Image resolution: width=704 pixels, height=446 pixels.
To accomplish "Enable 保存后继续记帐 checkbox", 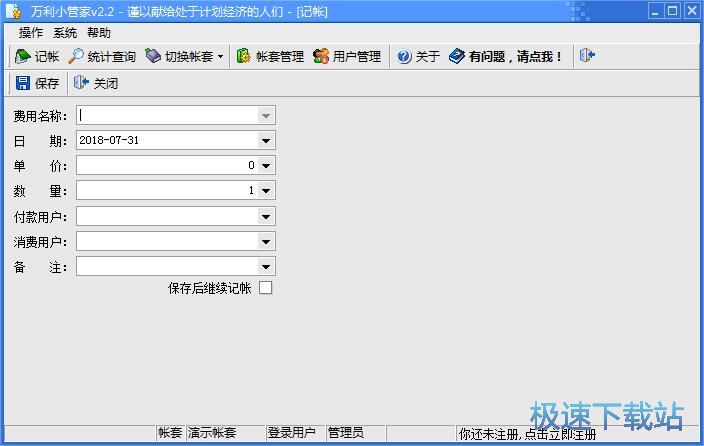I will click(x=265, y=287).
